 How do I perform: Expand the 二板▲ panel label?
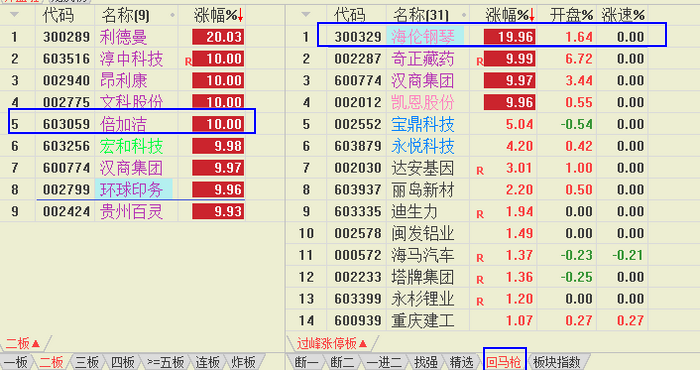[x=23, y=343]
